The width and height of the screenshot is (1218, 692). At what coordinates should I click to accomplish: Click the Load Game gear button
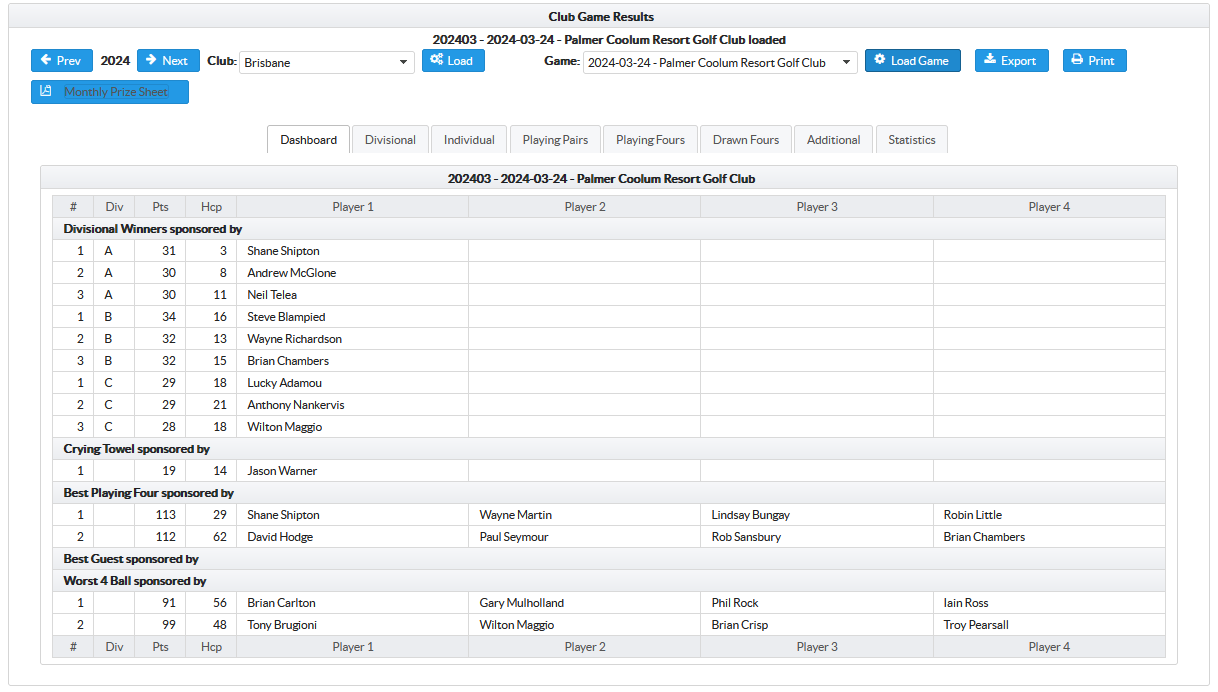point(912,61)
